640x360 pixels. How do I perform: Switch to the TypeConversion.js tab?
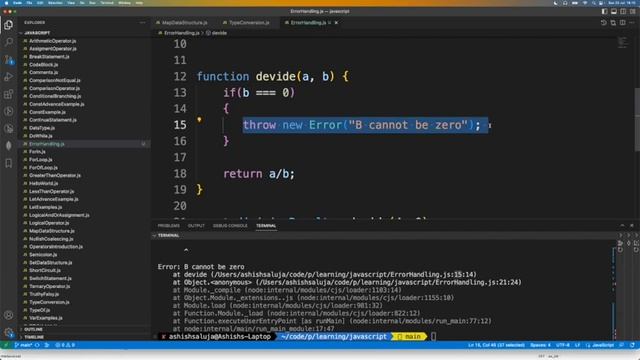[249, 23]
